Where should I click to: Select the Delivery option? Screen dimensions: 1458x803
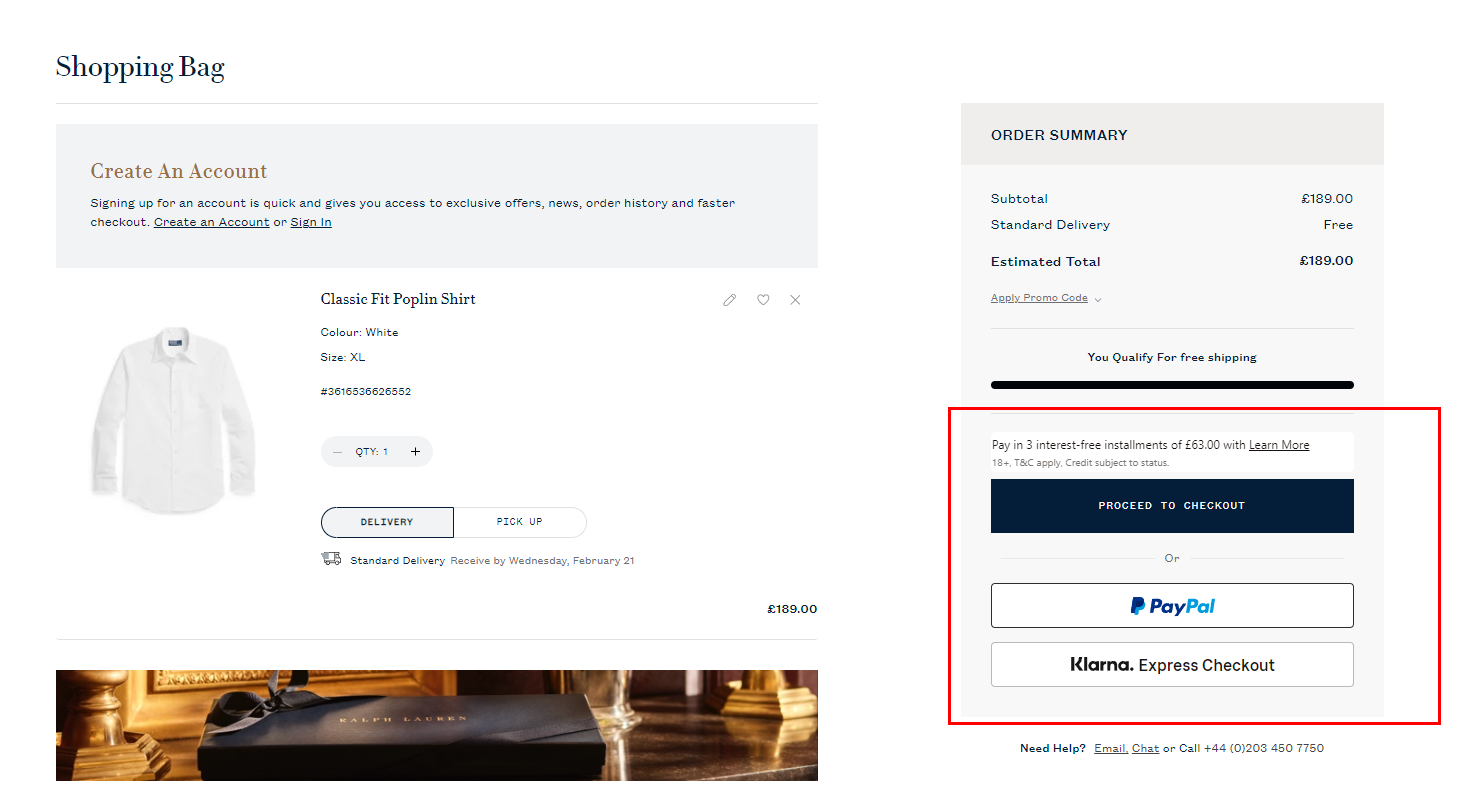tap(387, 522)
